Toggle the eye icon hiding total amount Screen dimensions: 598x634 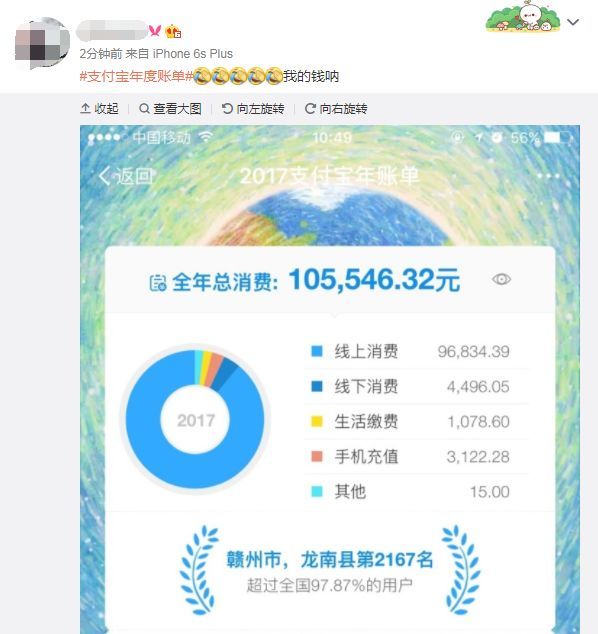coord(501,279)
